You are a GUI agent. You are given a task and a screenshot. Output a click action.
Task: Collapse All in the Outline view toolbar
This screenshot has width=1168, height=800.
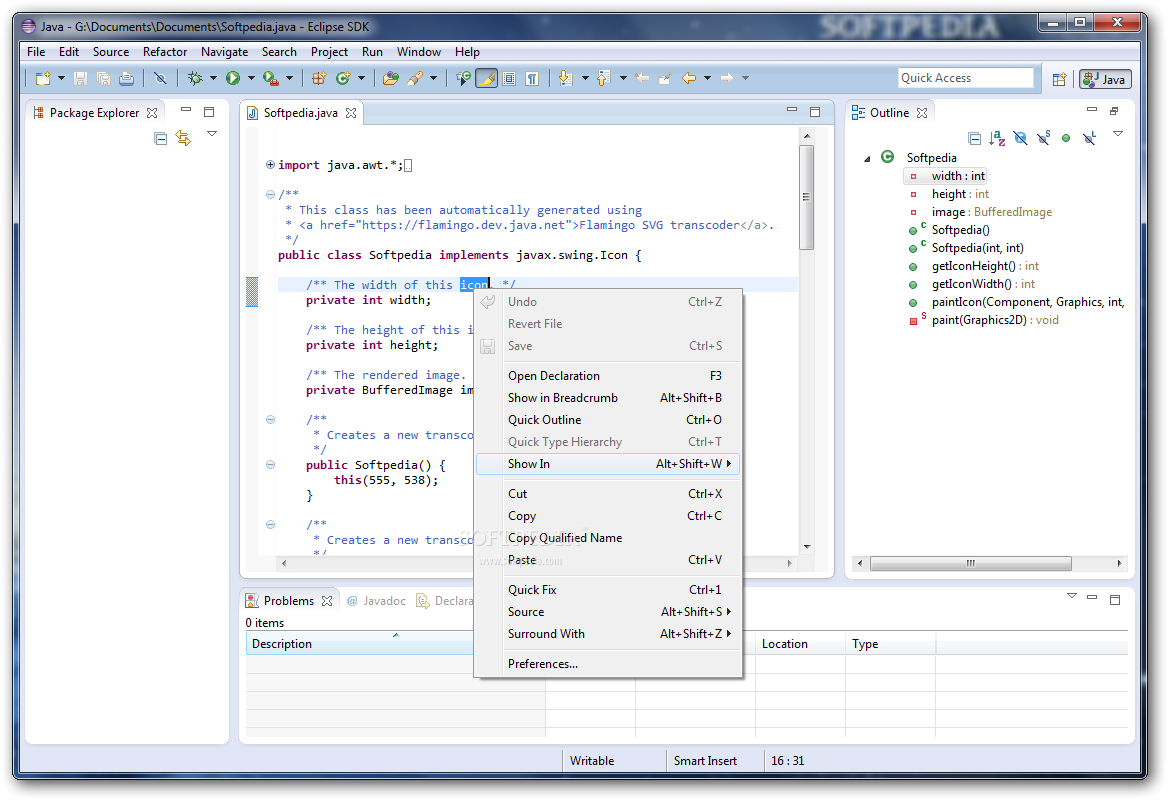click(974, 139)
